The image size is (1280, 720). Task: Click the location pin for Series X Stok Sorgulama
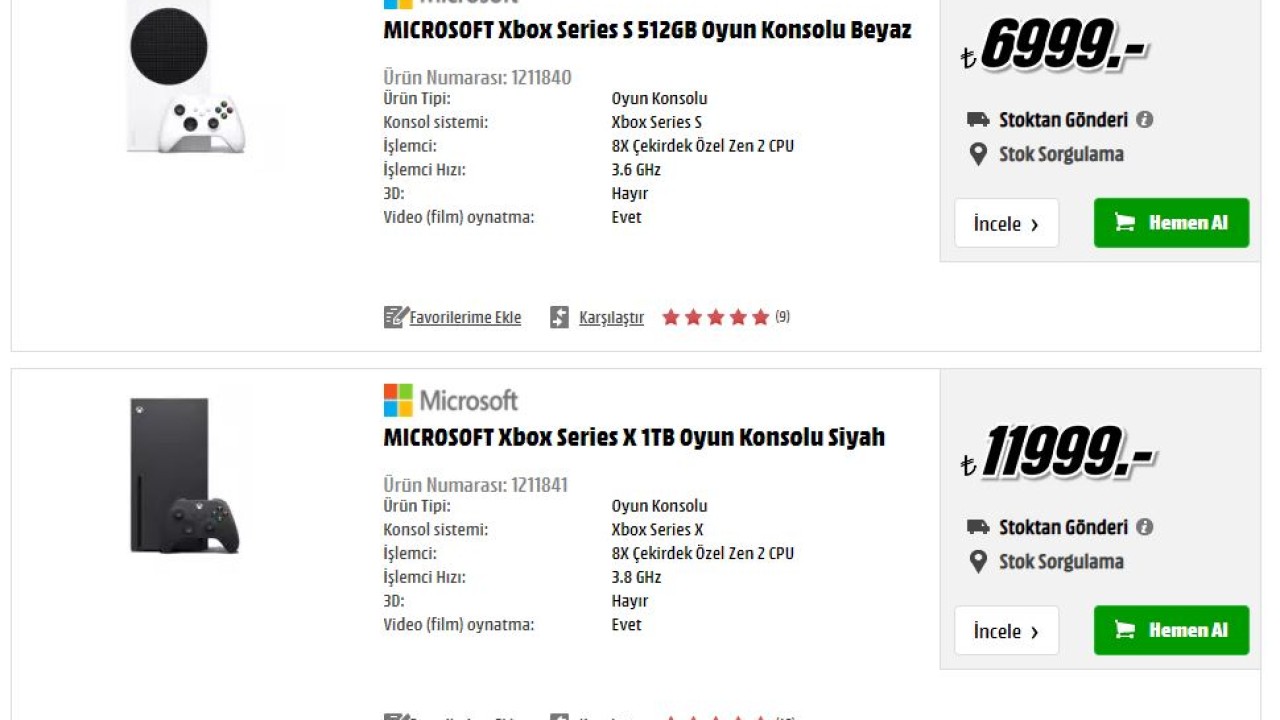[979, 562]
